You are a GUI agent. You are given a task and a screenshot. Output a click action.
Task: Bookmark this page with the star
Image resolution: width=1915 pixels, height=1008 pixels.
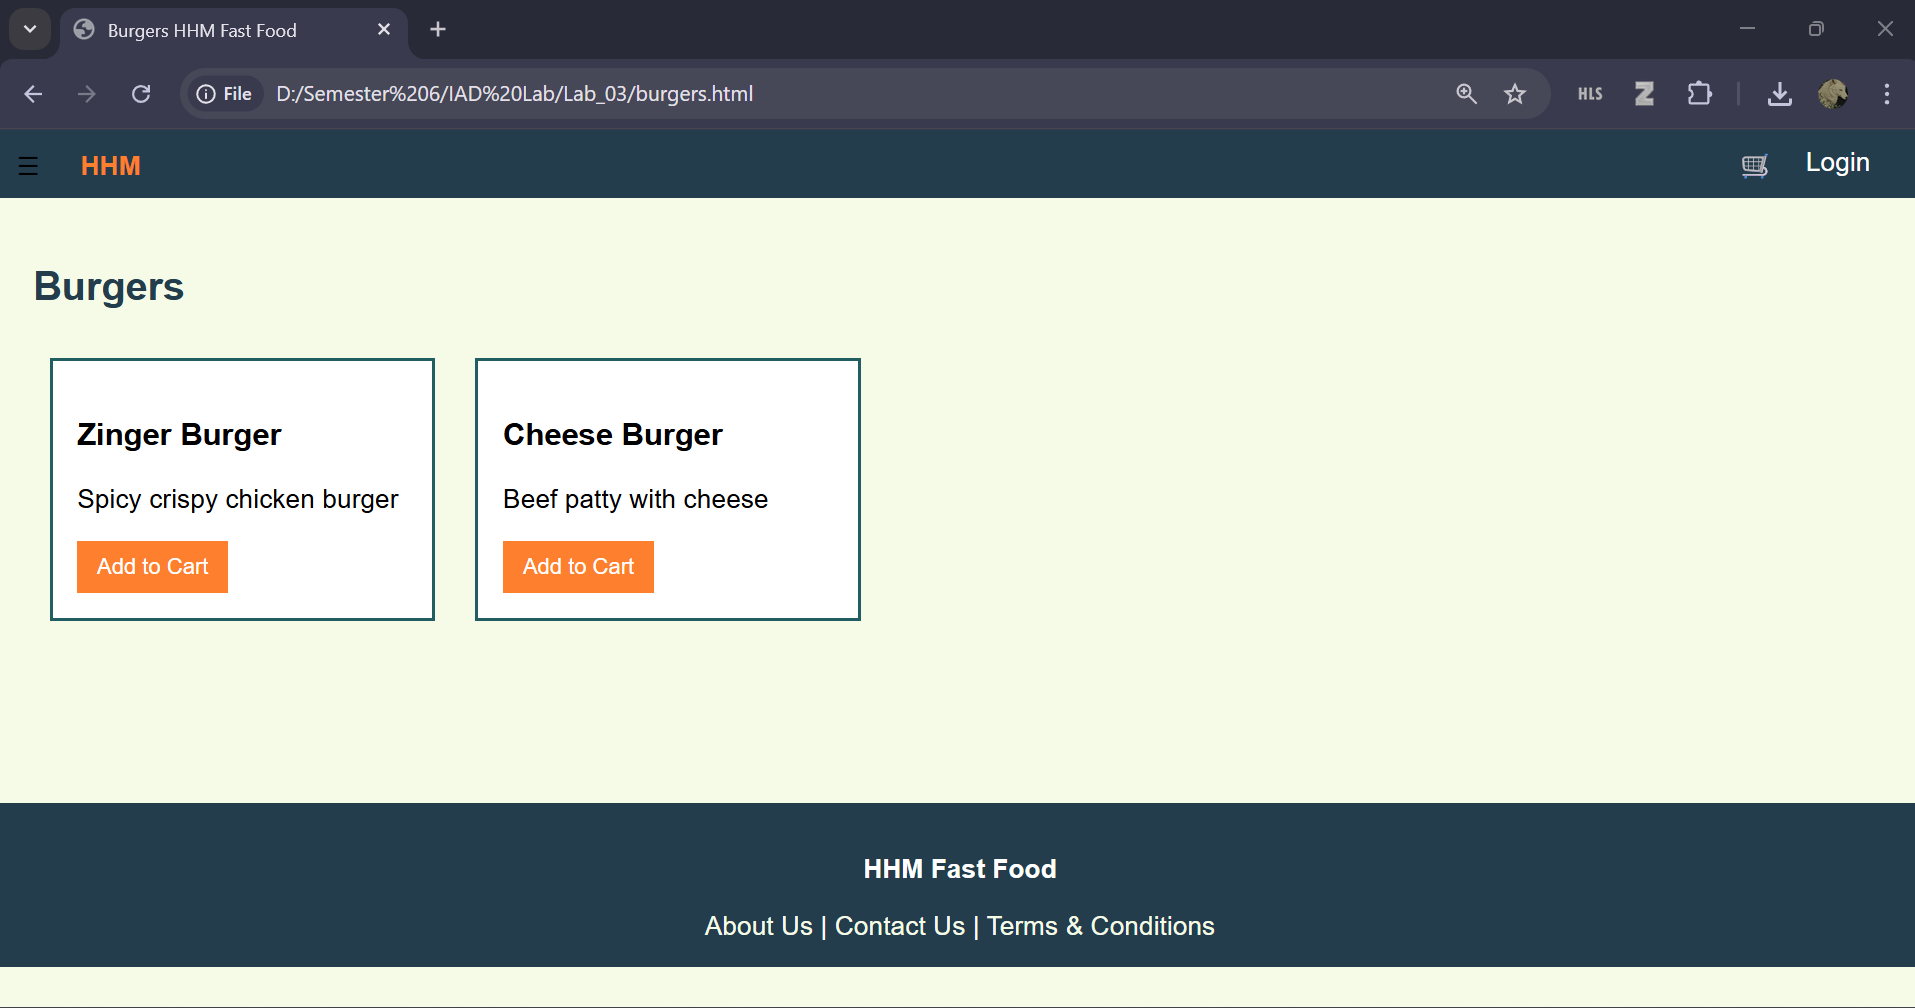(1515, 94)
